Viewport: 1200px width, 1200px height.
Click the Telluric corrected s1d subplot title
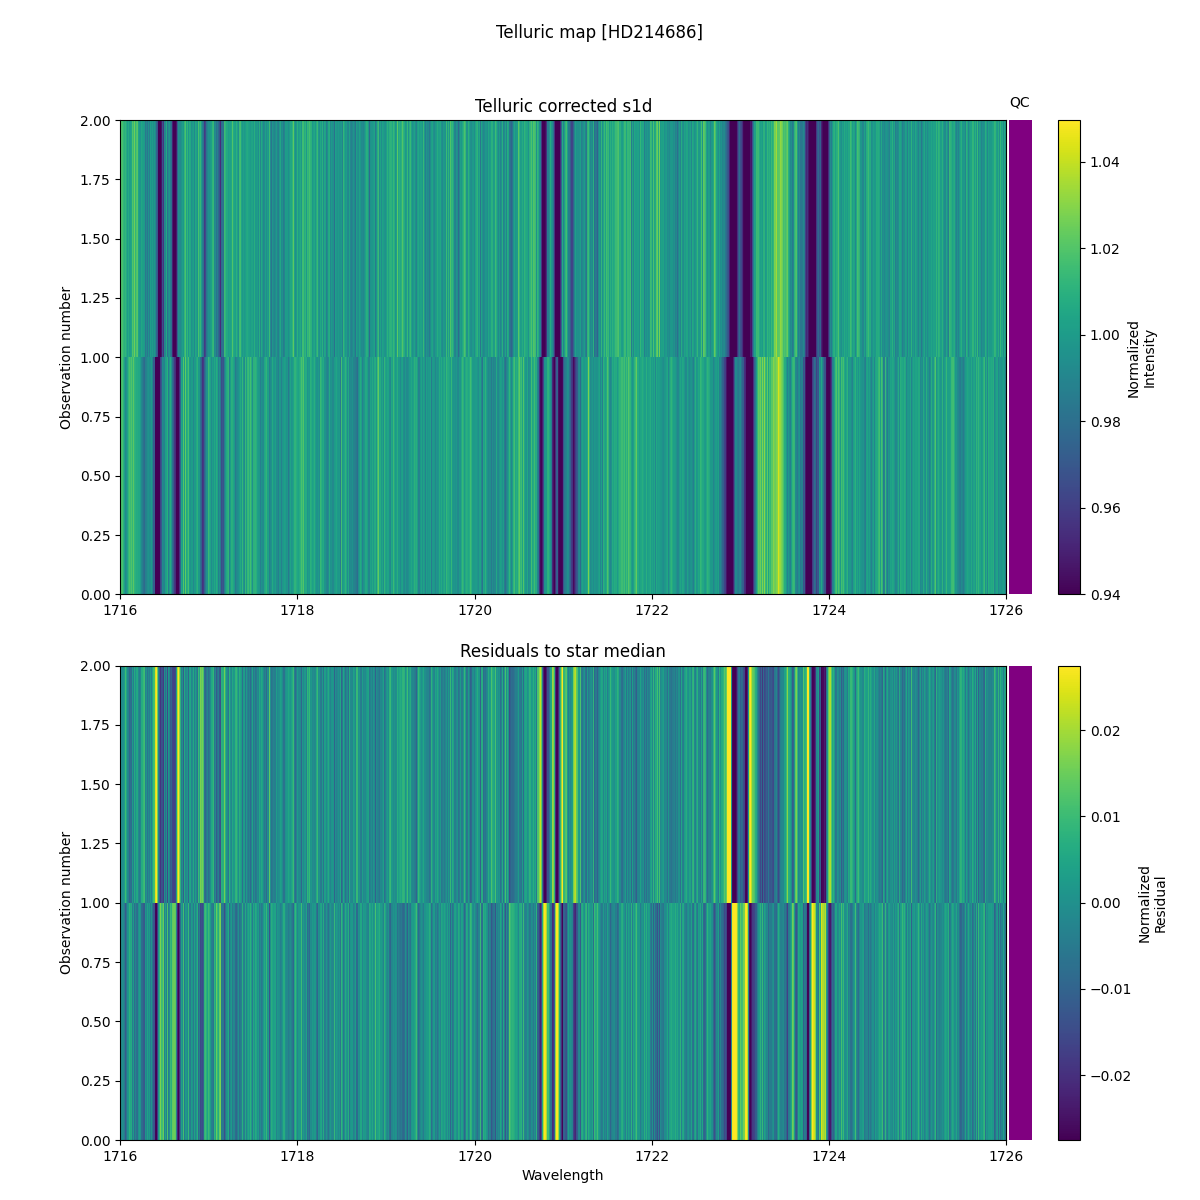pyautogui.click(x=562, y=104)
